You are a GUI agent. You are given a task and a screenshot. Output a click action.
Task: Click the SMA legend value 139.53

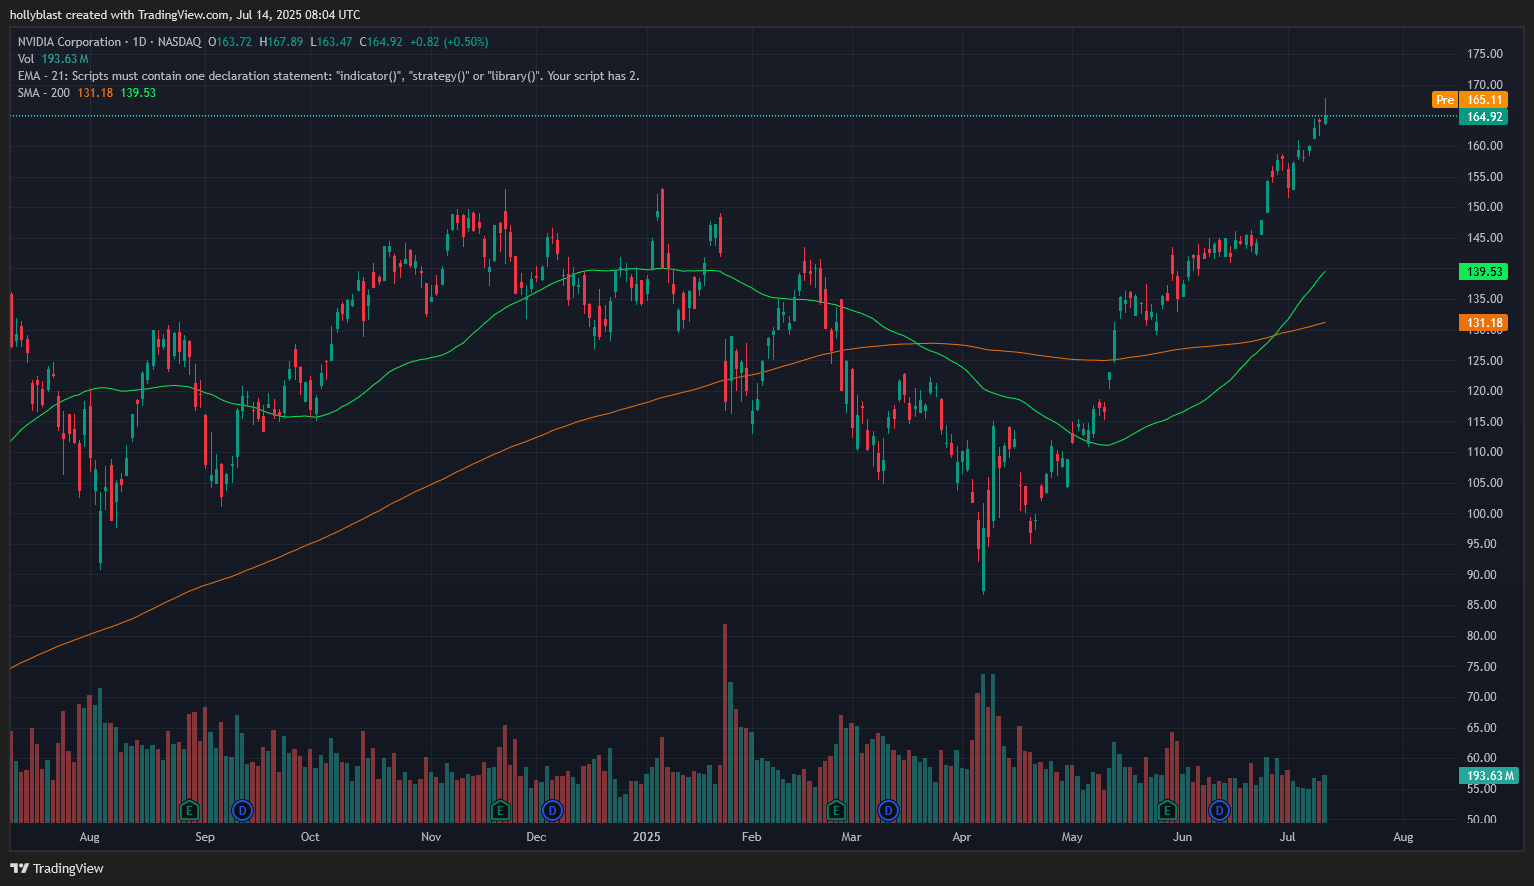point(138,93)
